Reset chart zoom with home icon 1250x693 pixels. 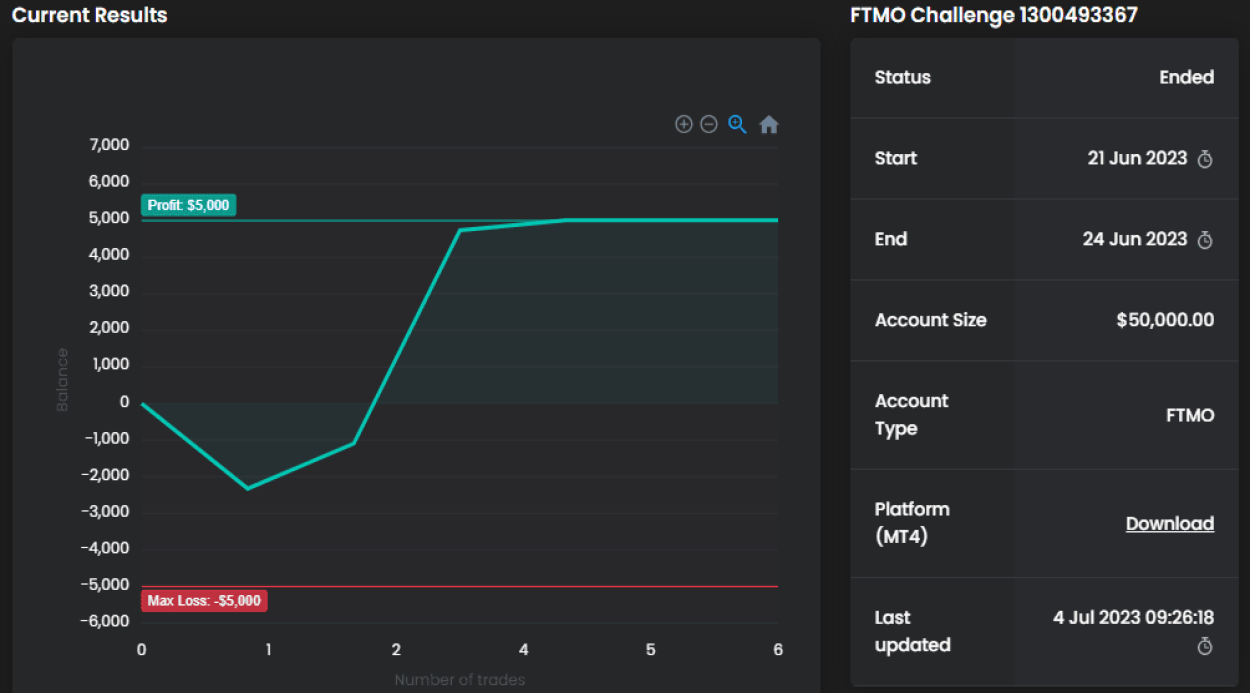click(x=768, y=125)
